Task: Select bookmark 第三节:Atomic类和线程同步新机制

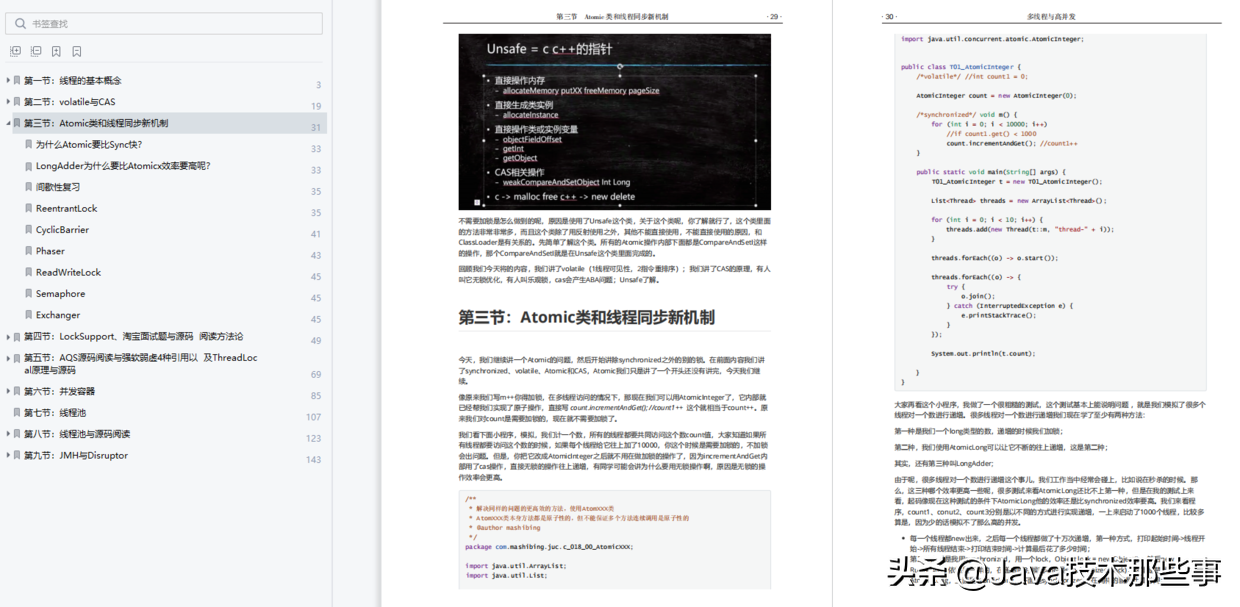Action: pyautogui.click(x=96, y=124)
